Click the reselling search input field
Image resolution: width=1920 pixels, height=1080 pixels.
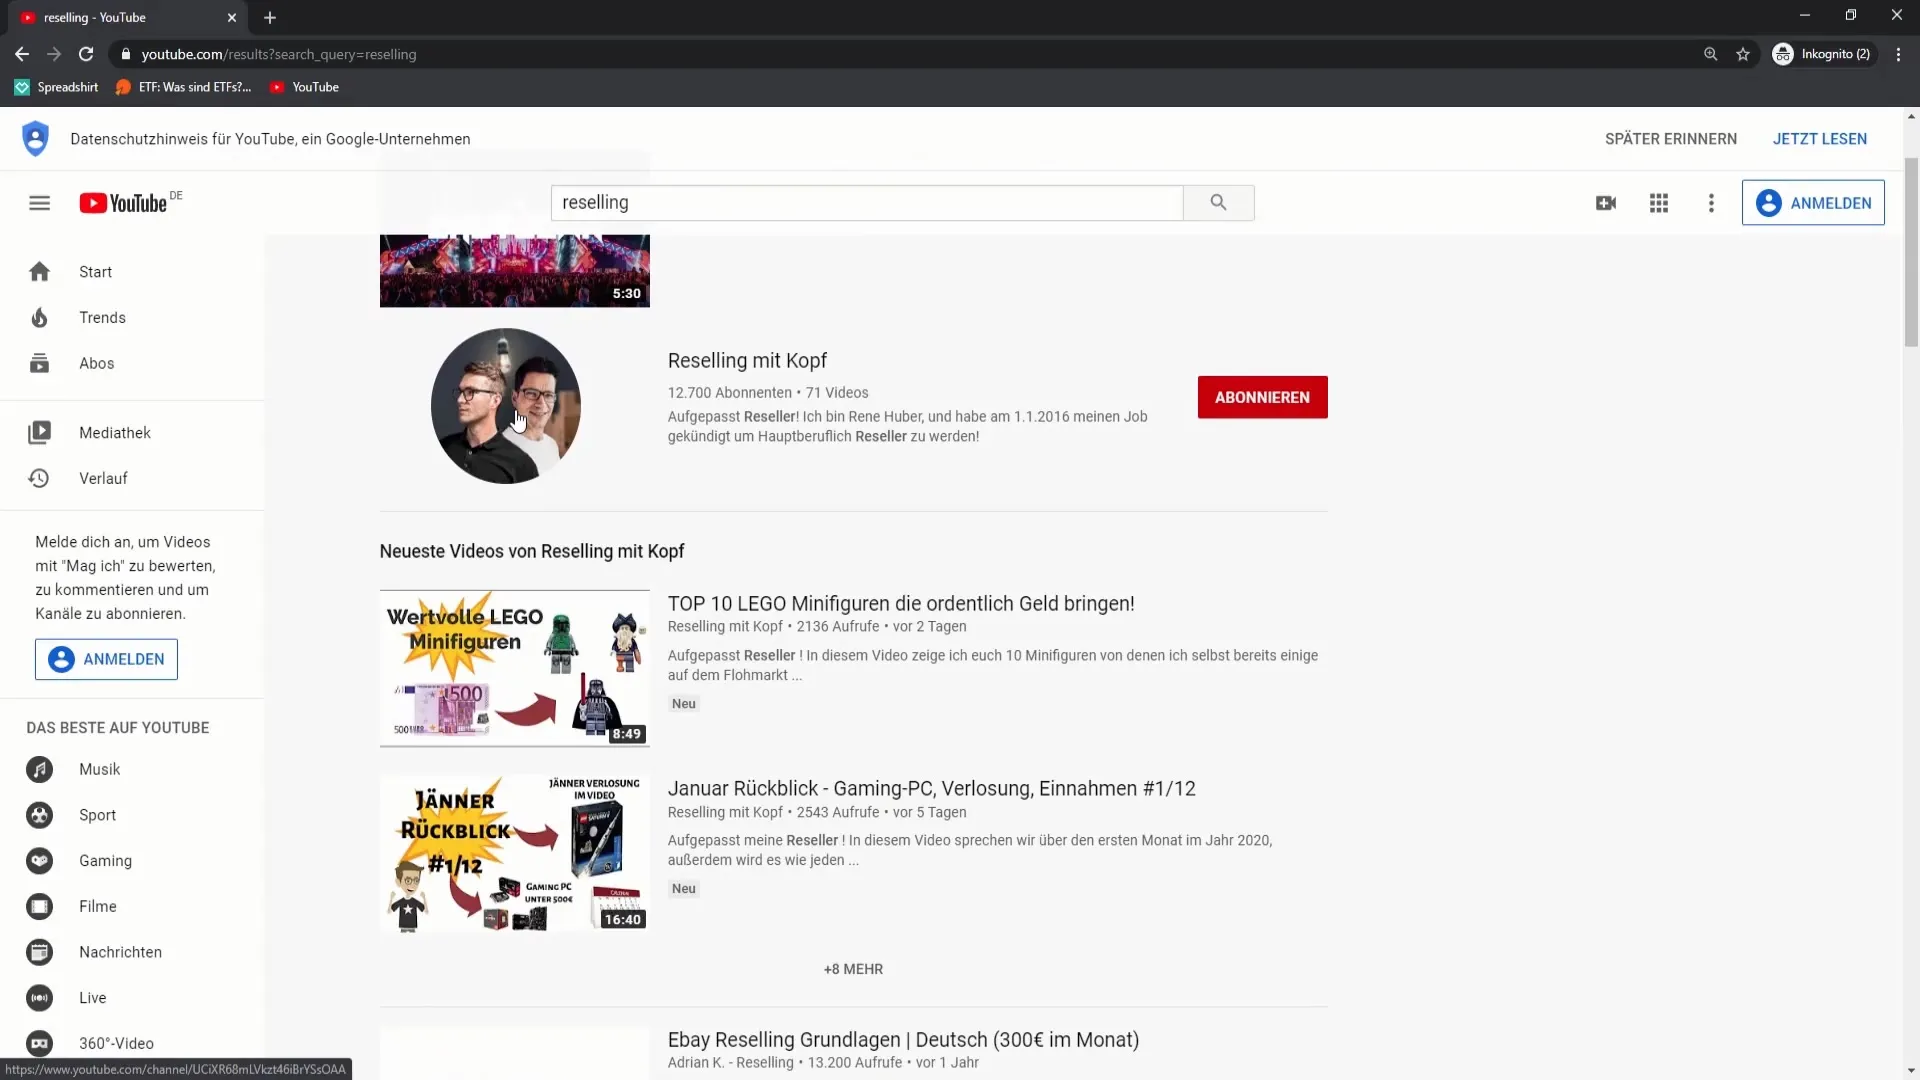tap(866, 203)
